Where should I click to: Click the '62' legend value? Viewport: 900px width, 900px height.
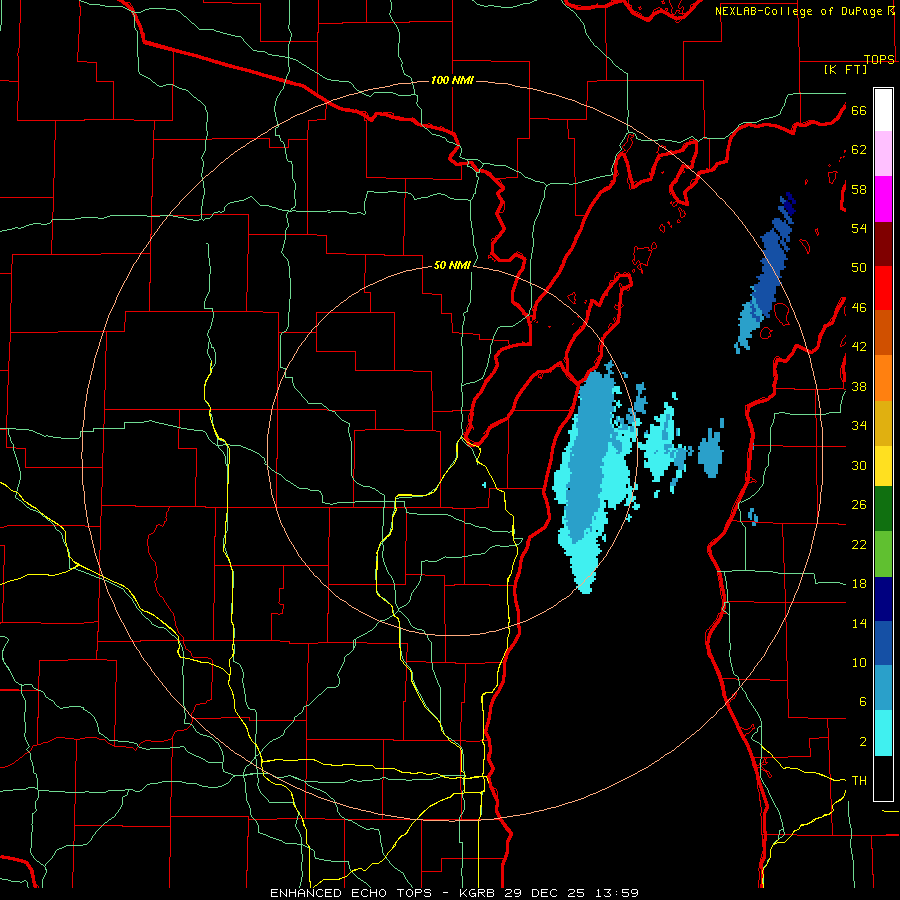tap(859, 150)
